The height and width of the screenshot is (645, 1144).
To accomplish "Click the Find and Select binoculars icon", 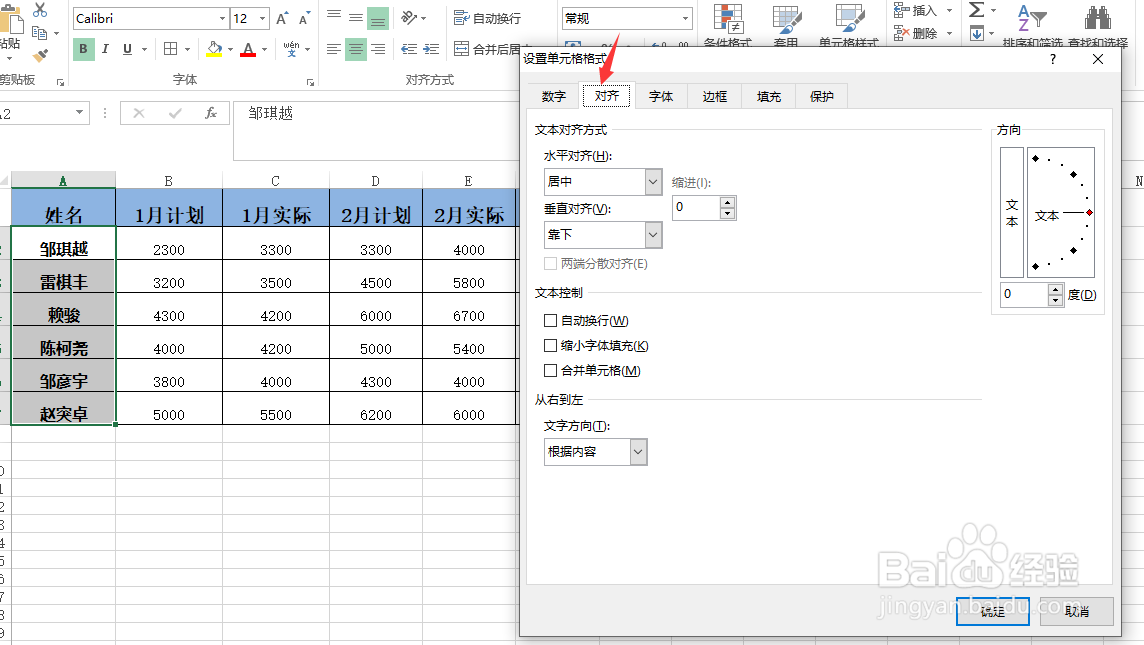I will coord(1097,19).
